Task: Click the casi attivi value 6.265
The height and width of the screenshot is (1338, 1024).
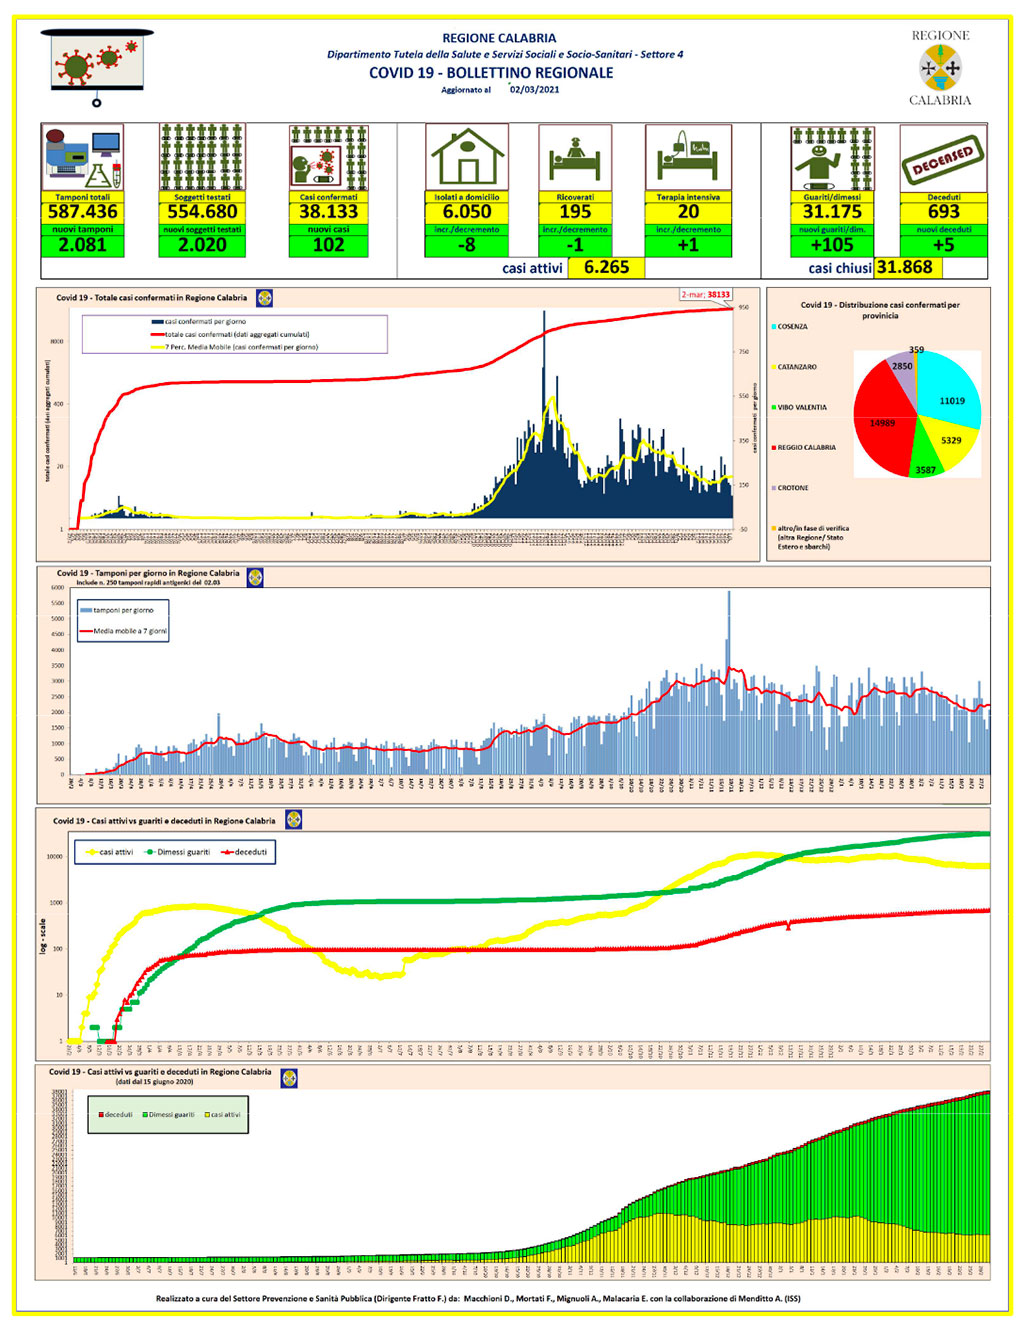Action: 606,267
